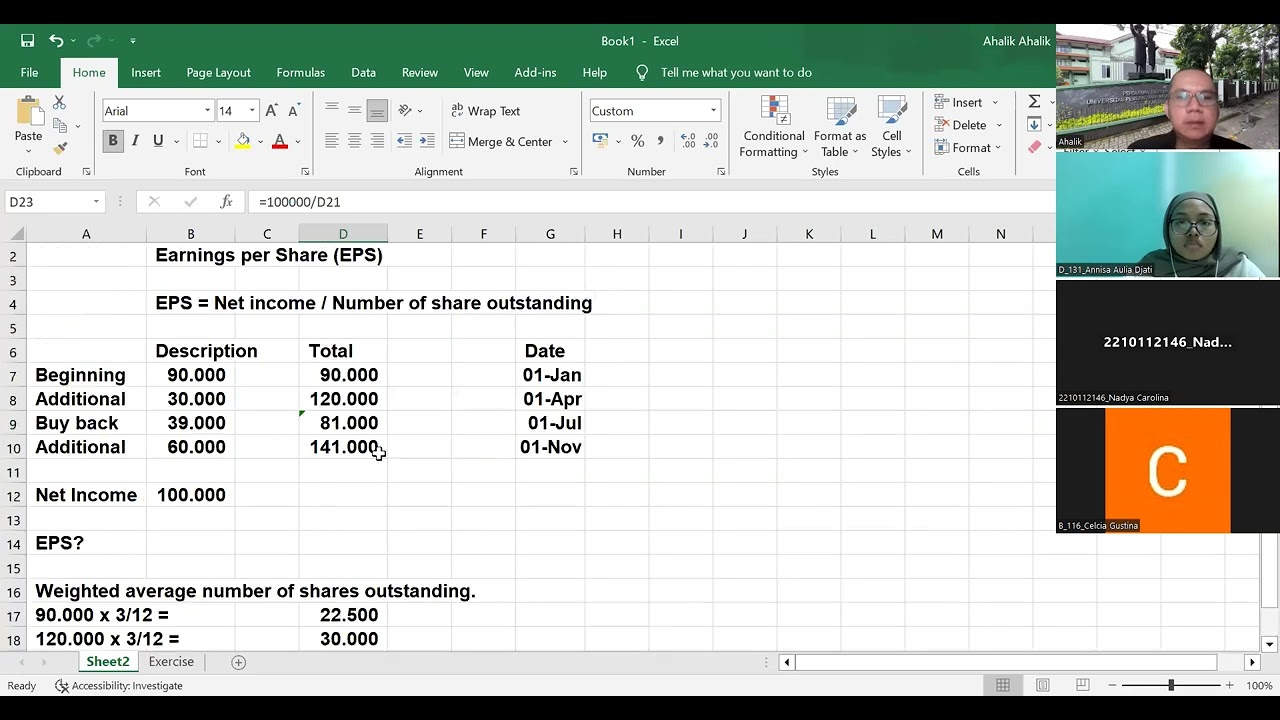The height and width of the screenshot is (720, 1280).
Task: Click Increase Indent icon
Action: 427,141
